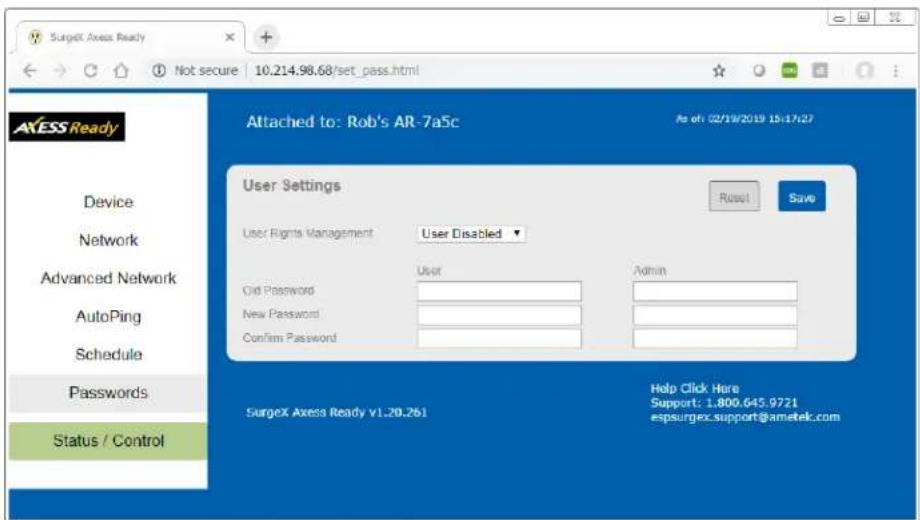Select the Passwords sidebar item
Viewport: 920px width, 520px height.
coord(109,393)
